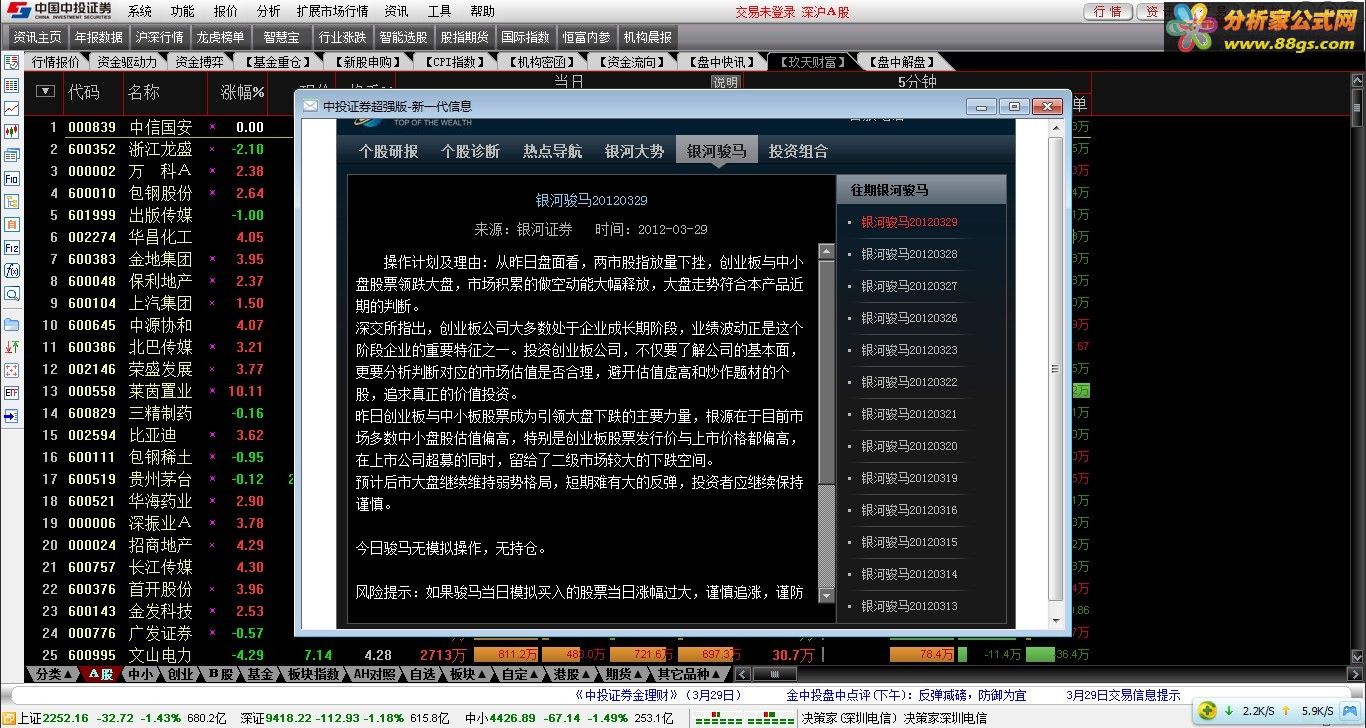This screenshot has width=1366, height=728.
Task: Click the 机构晨报 toolbar button
Action: (648, 36)
